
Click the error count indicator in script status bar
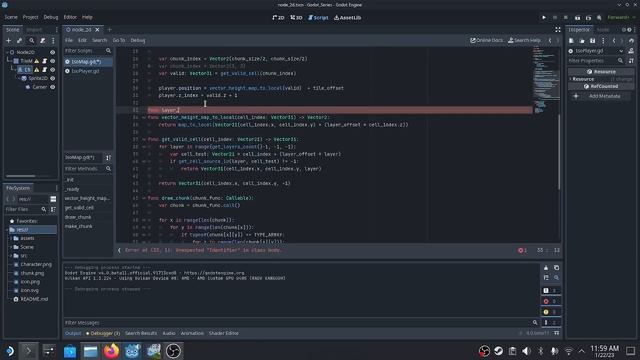(x=522, y=250)
